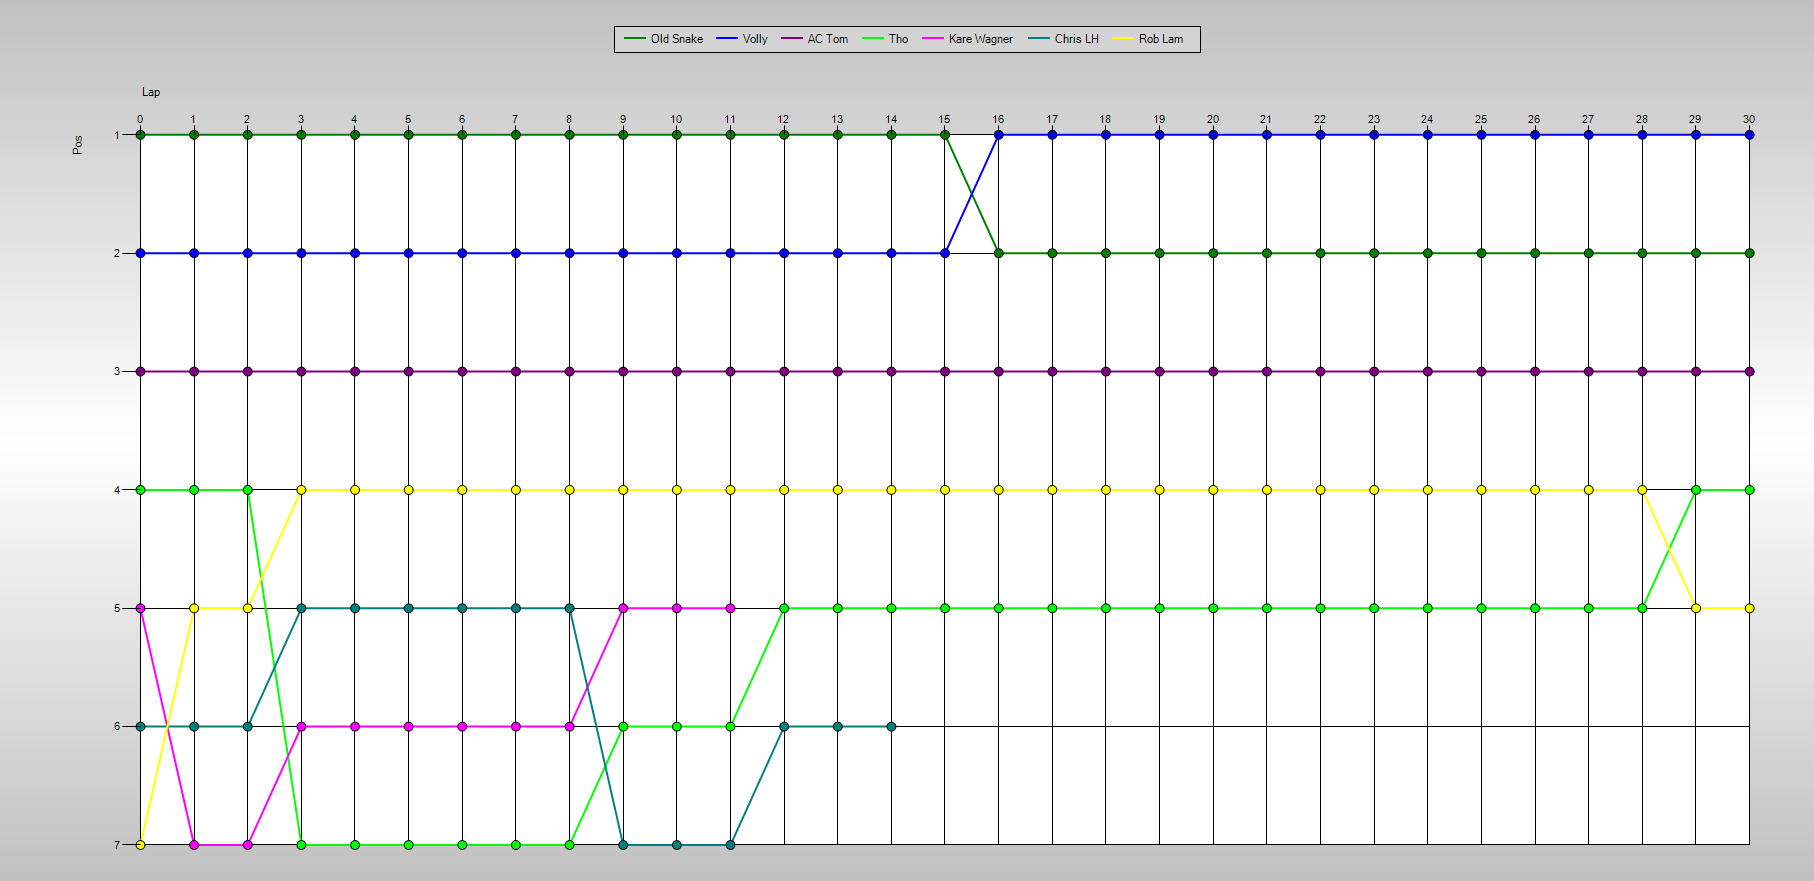
Task: Select Kare Wagner's point at lap 3
Action: [301, 726]
